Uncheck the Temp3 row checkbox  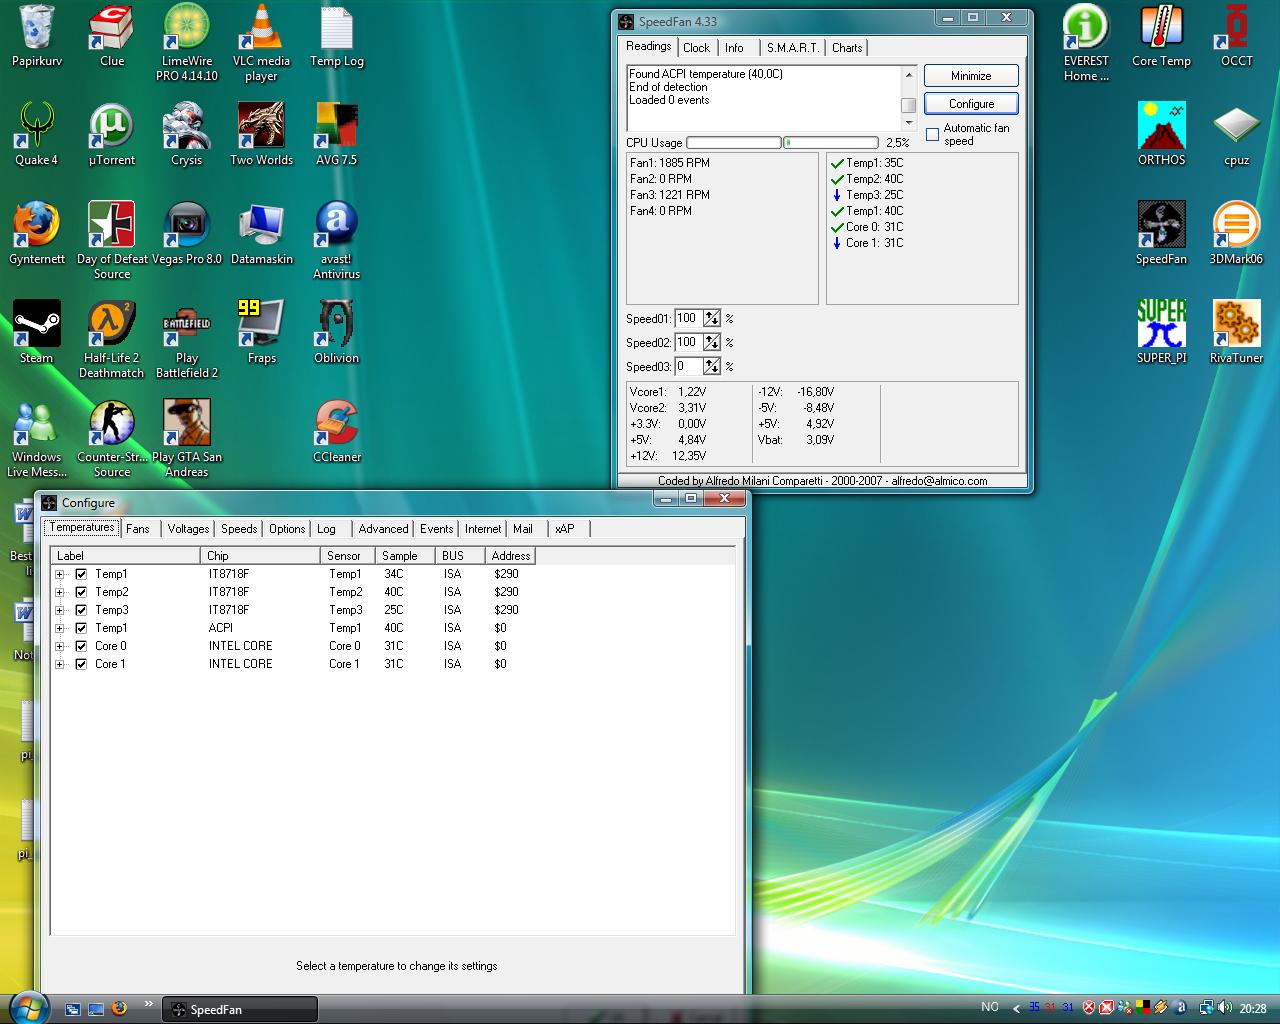coord(81,610)
